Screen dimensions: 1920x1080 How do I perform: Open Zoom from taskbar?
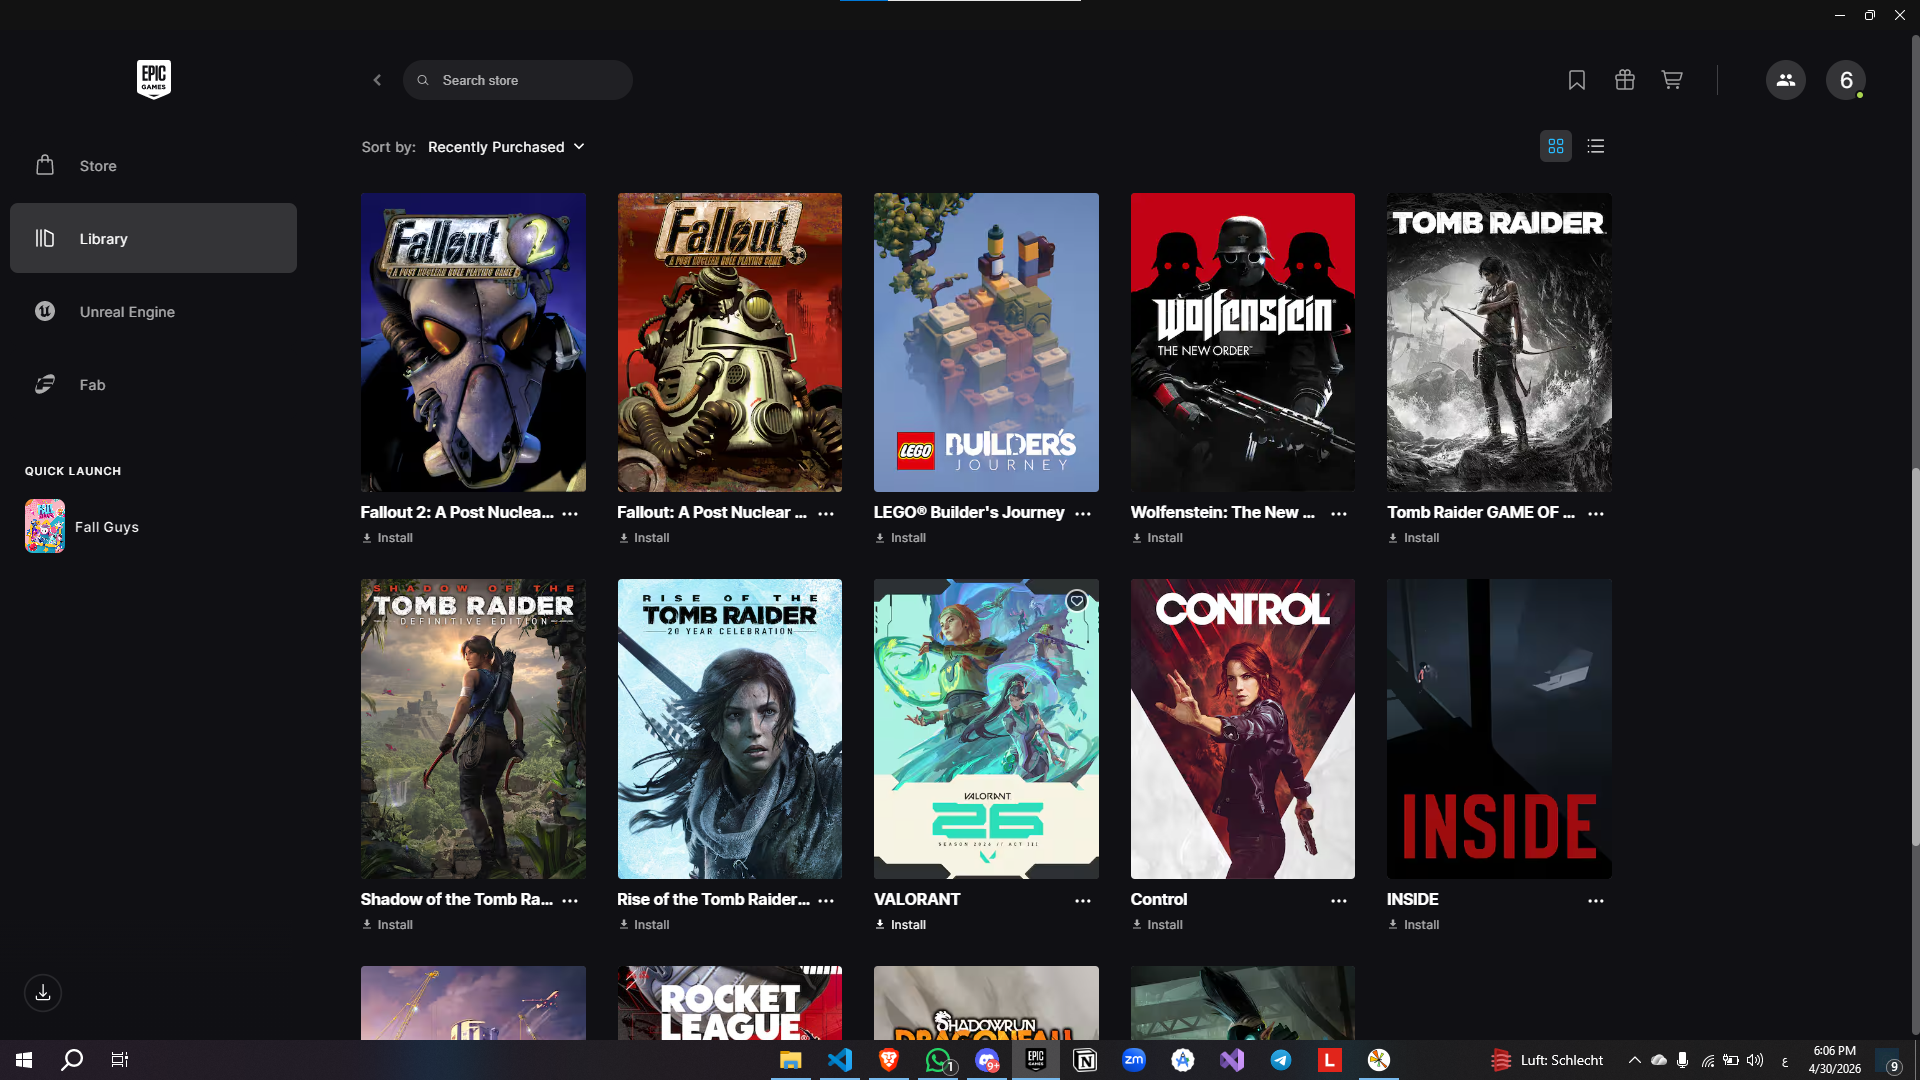[1134, 1060]
